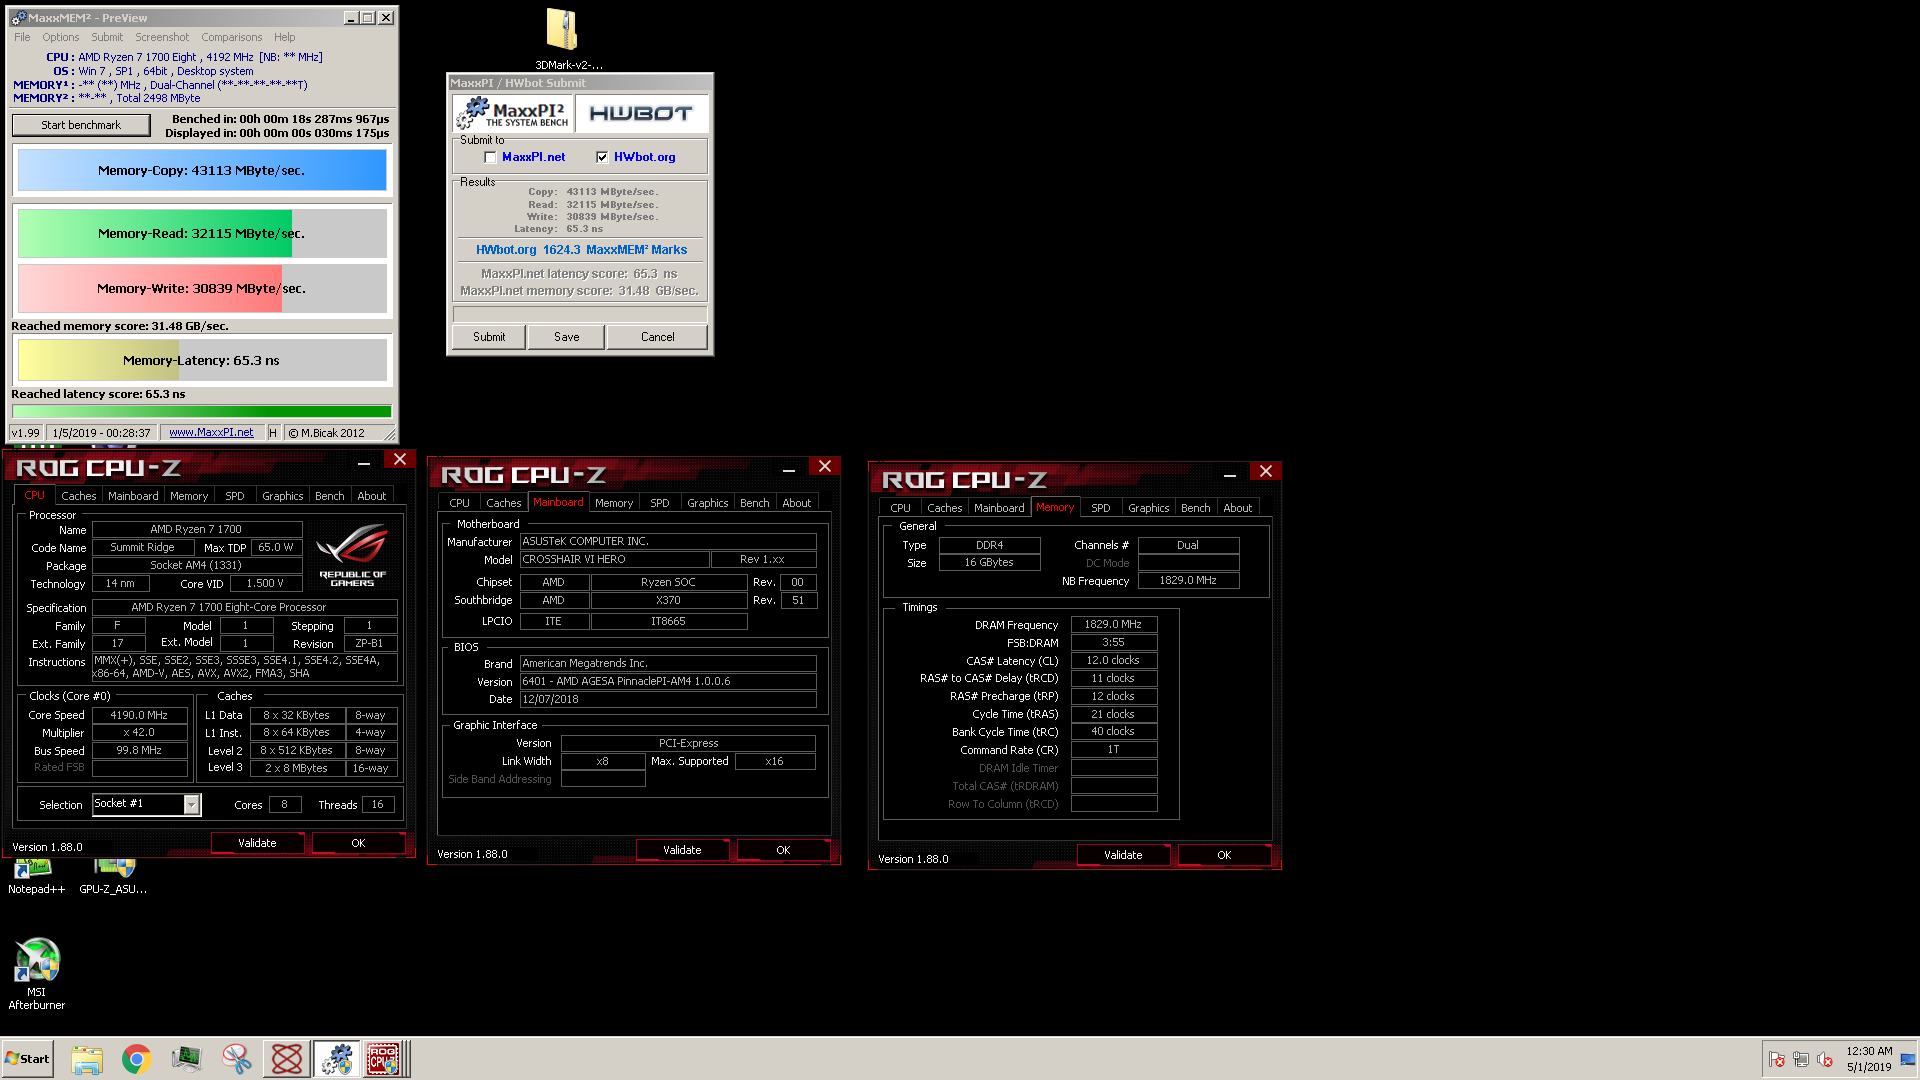This screenshot has width=1920, height=1080.
Task: Open the Comparisons menu in MaxxMEM²
Action: coord(231,37)
